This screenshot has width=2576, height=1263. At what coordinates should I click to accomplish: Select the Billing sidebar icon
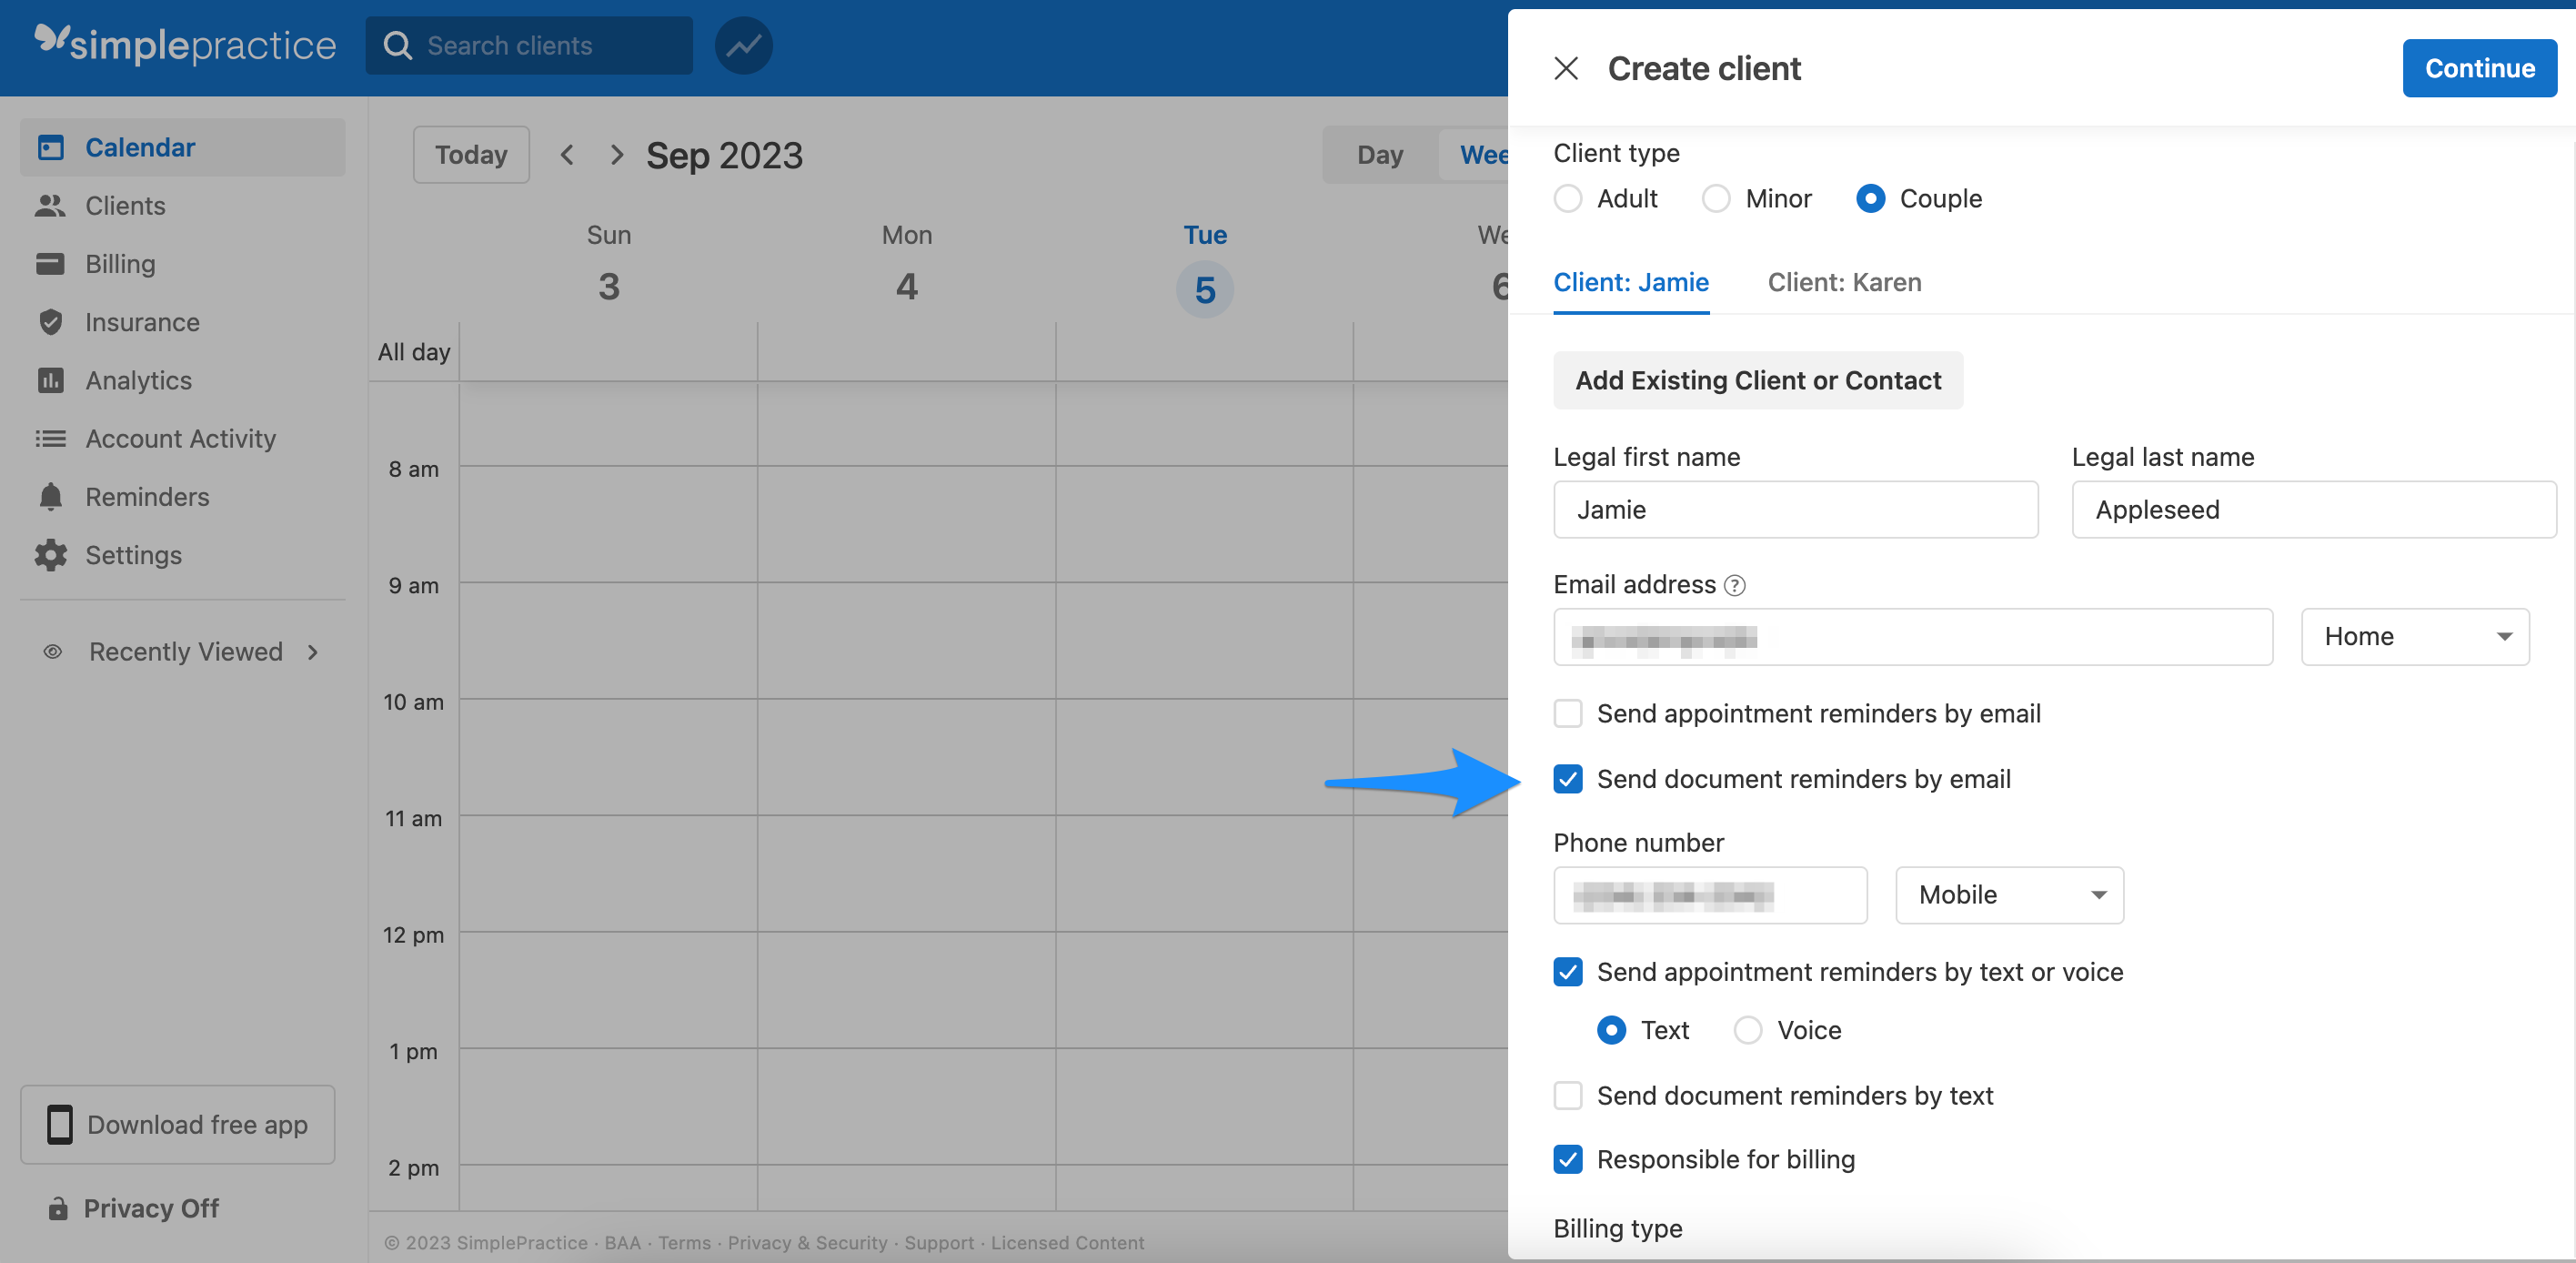coord(120,263)
